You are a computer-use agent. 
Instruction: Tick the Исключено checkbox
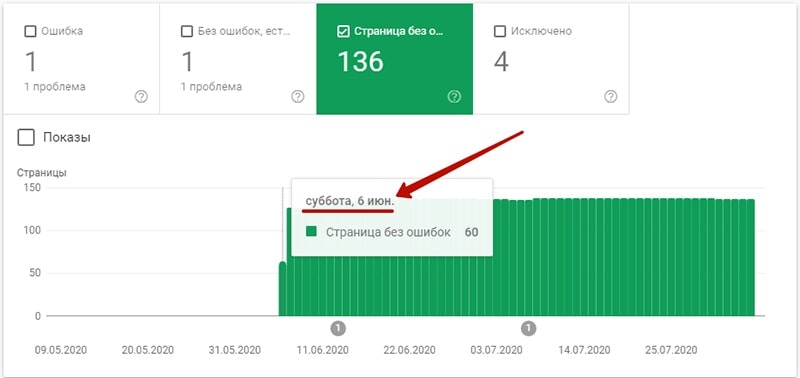(500, 32)
